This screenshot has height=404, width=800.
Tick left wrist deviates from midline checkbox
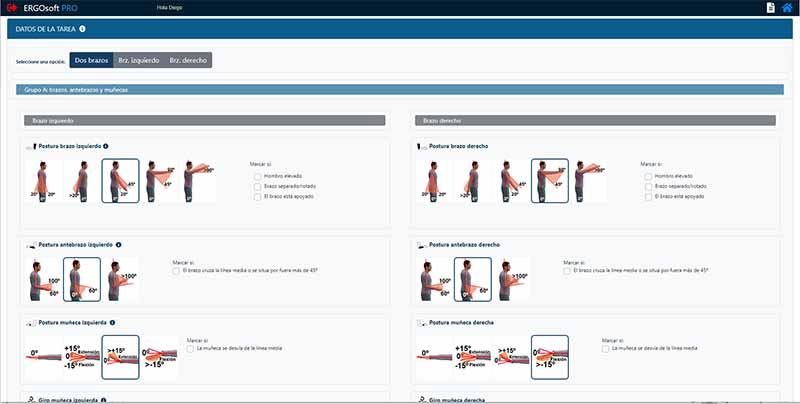coord(190,349)
